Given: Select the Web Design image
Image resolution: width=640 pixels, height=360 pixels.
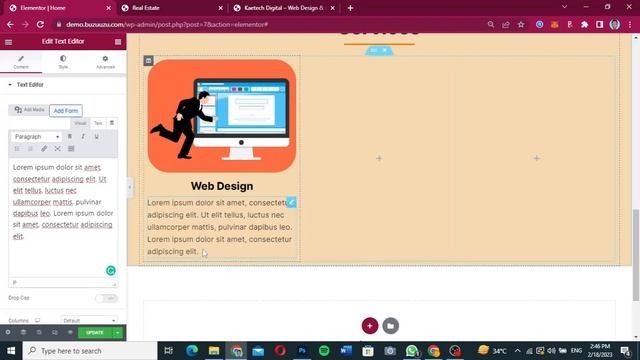Looking at the screenshot, I should point(222,116).
